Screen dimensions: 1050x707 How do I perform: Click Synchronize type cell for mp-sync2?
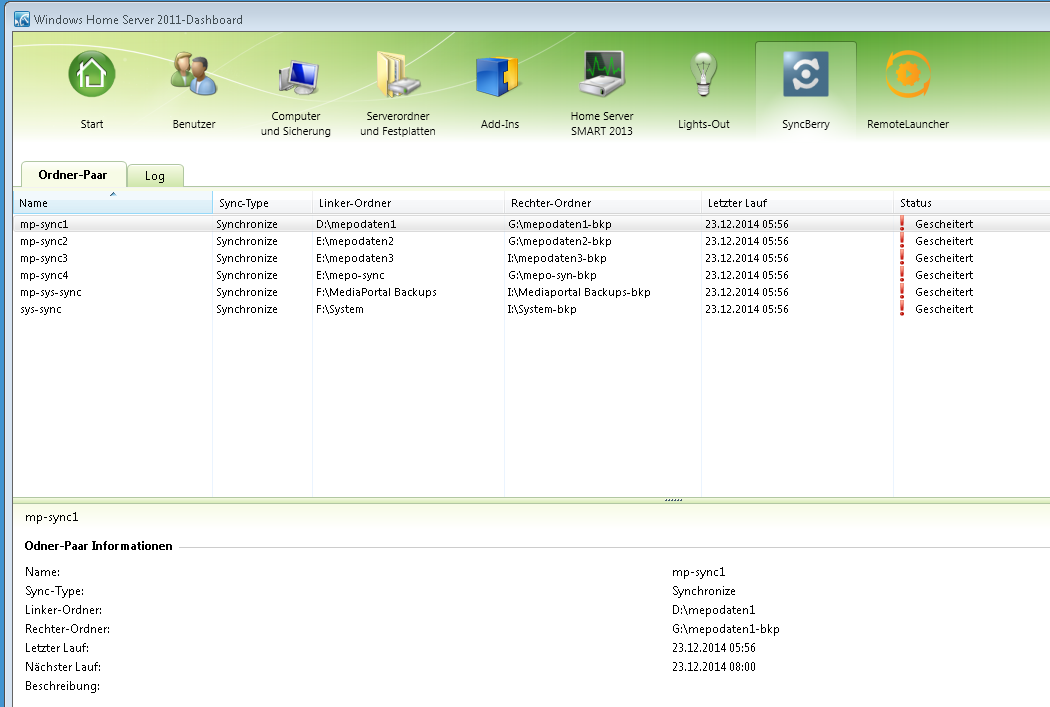246,241
